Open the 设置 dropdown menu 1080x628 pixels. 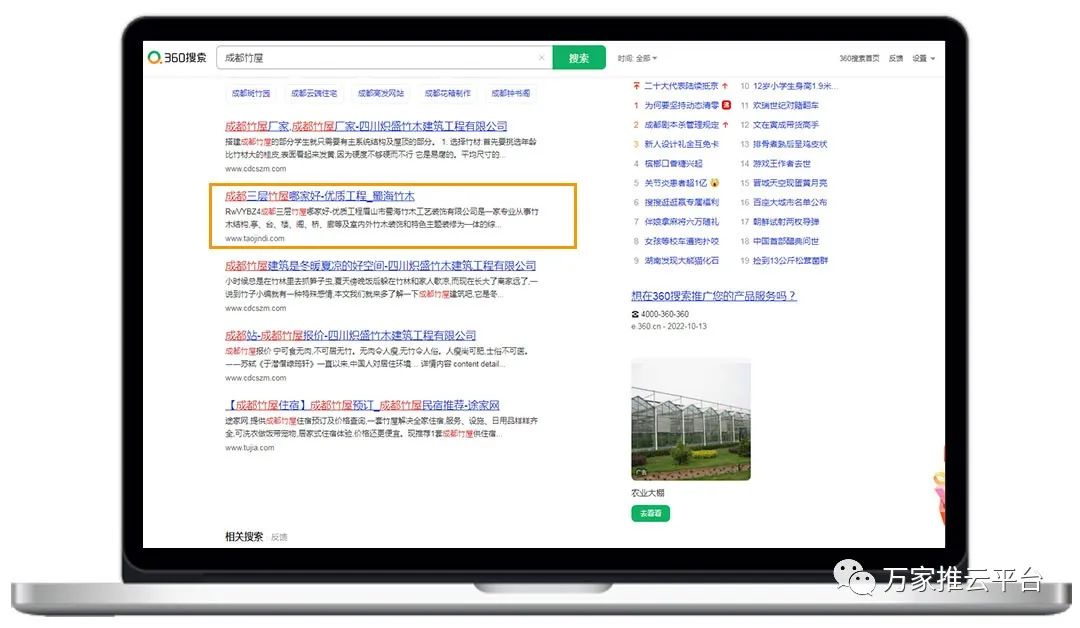click(923, 58)
